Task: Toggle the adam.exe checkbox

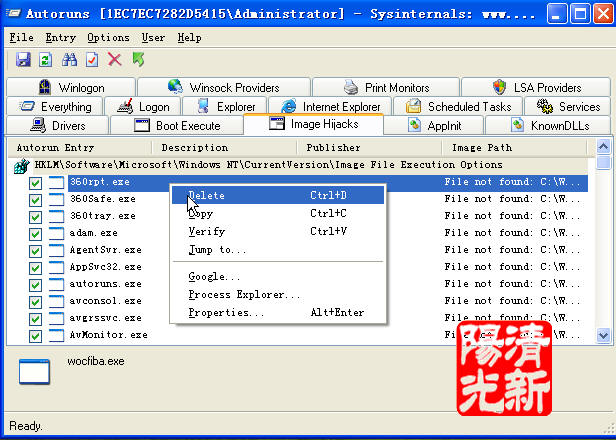Action: (35, 234)
